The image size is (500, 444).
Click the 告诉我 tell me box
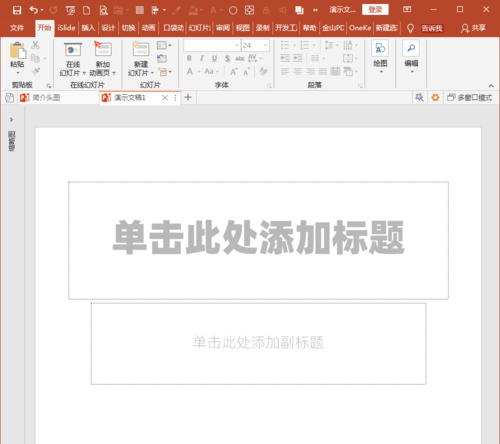(x=432, y=29)
